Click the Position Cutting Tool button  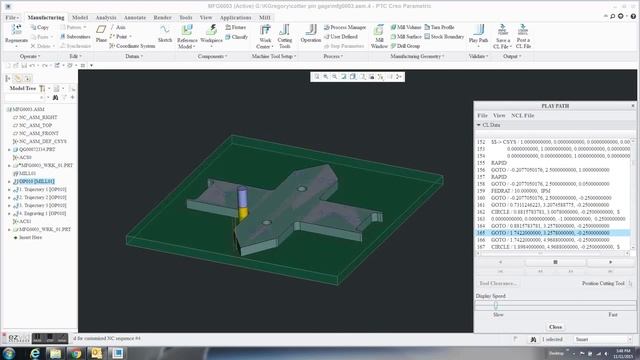click(x=606, y=283)
